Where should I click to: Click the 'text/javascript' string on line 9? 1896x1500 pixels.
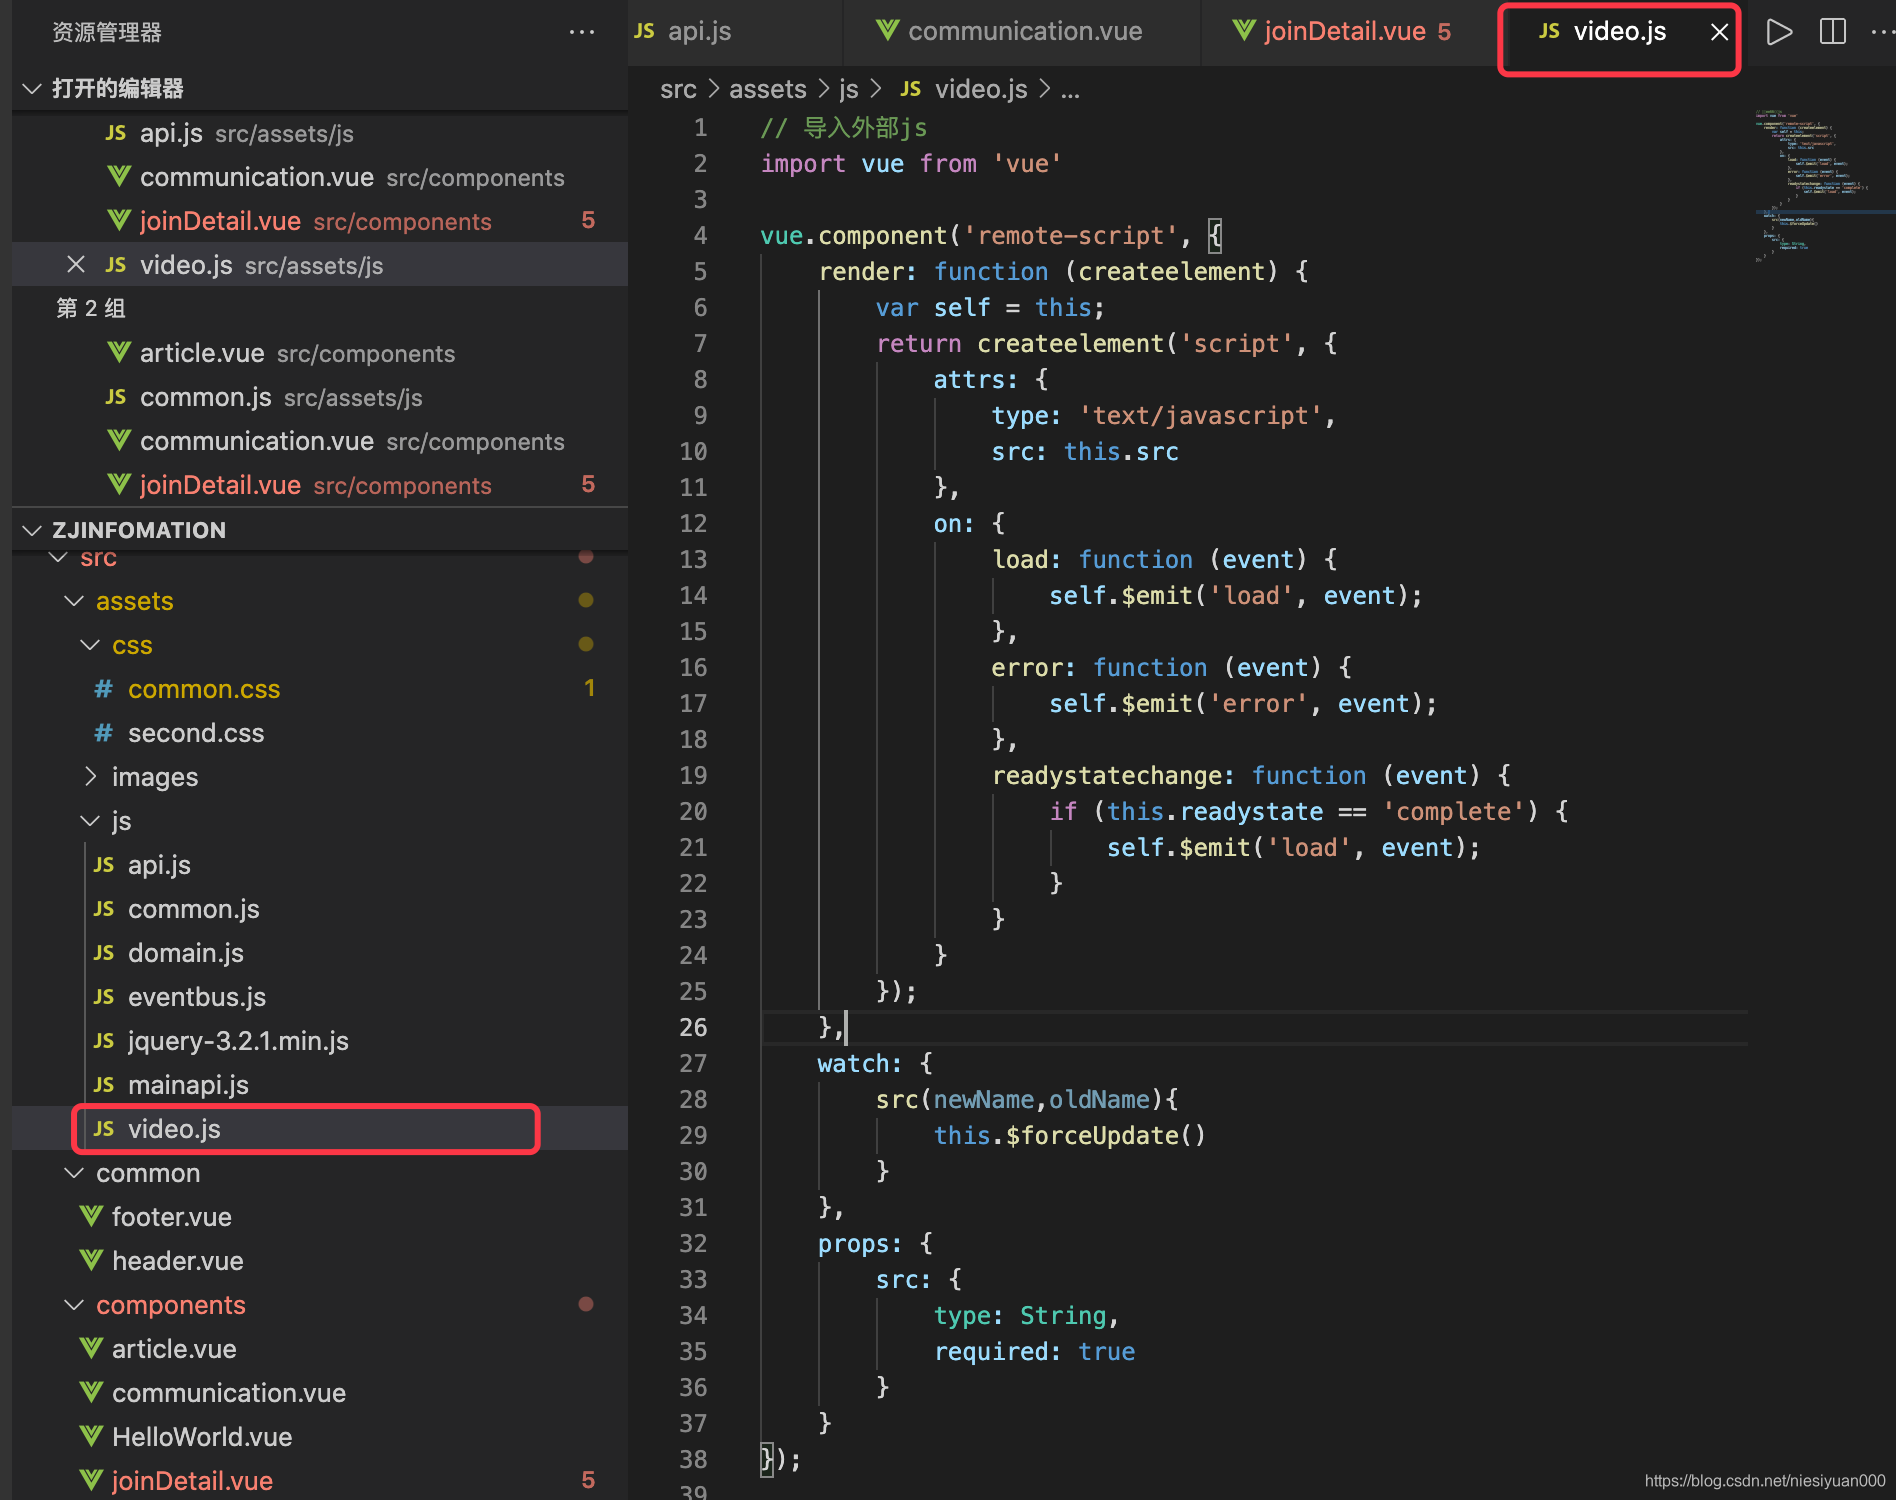(x=1200, y=416)
